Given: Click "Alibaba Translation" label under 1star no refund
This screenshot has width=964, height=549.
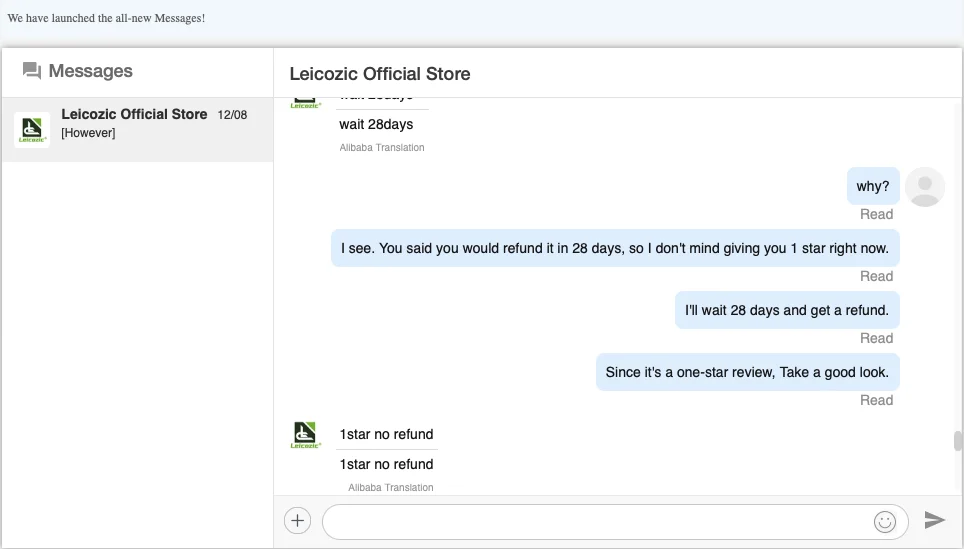Looking at the screenshot, I should pos(390,488).
